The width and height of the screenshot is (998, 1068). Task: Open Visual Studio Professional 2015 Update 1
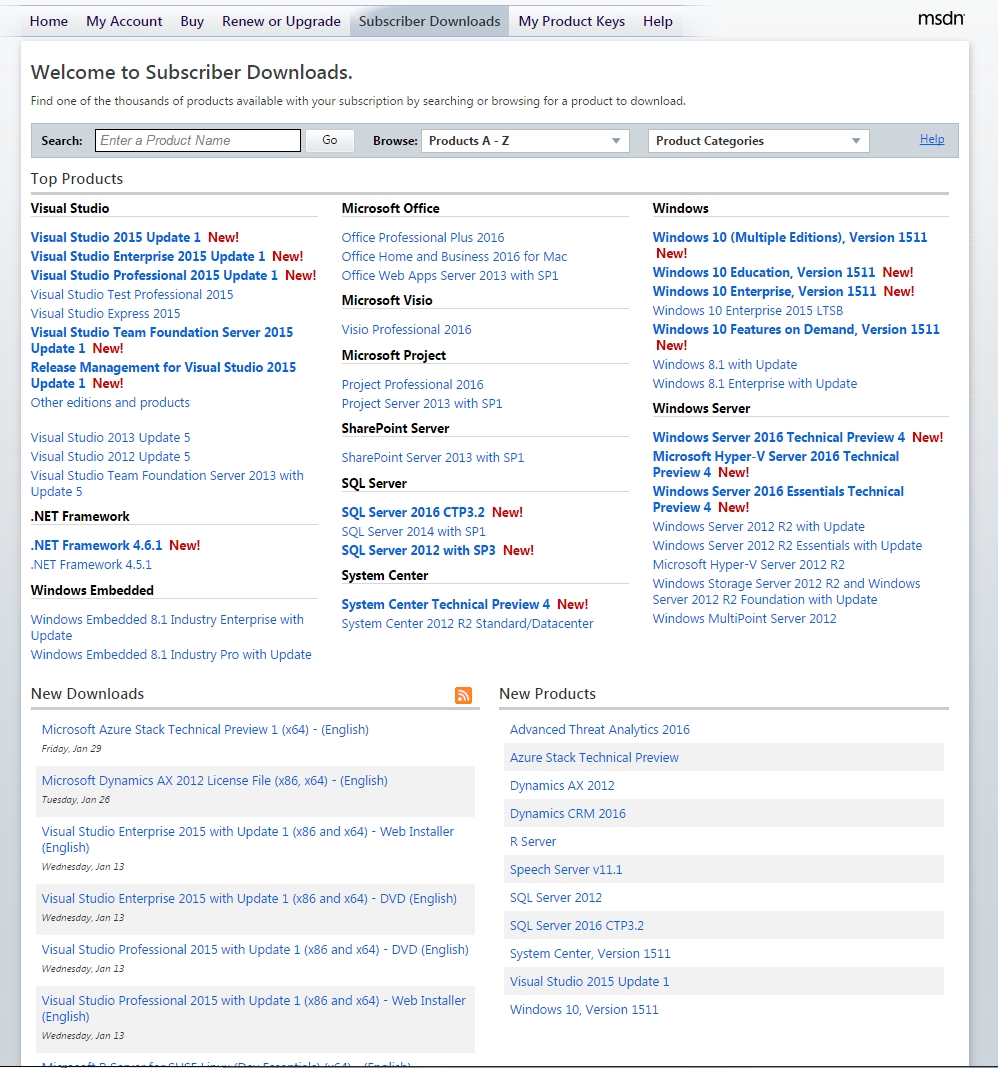pyautogui.click(x=154, y=276)
